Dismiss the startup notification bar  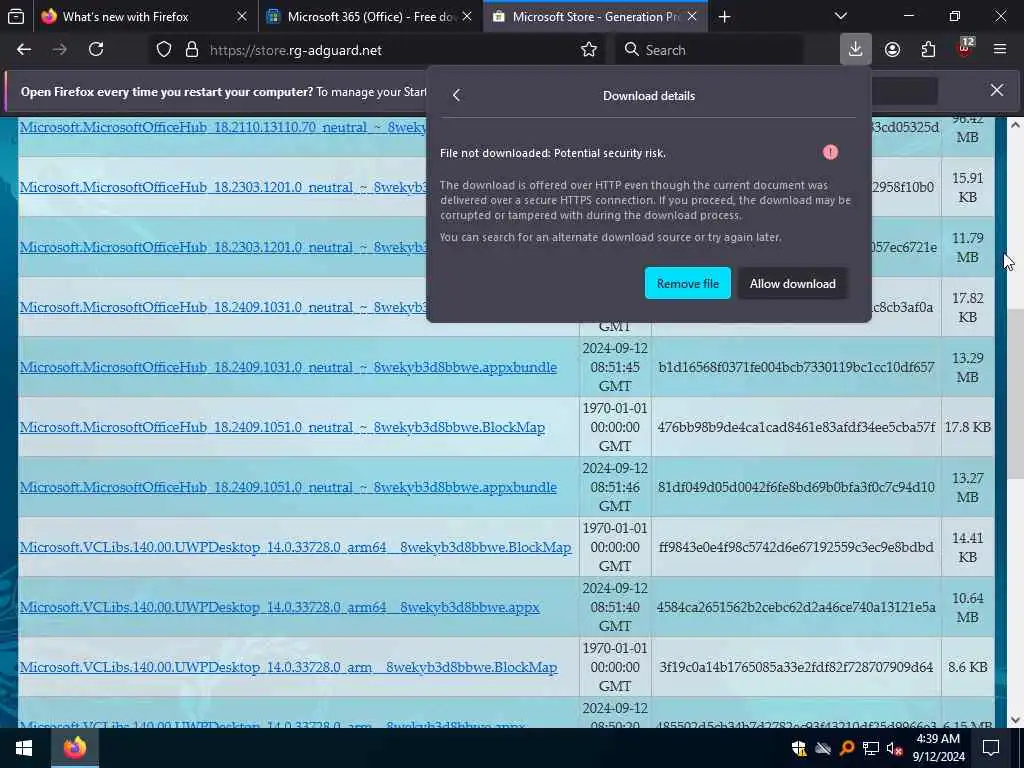(x=997, y=90)
